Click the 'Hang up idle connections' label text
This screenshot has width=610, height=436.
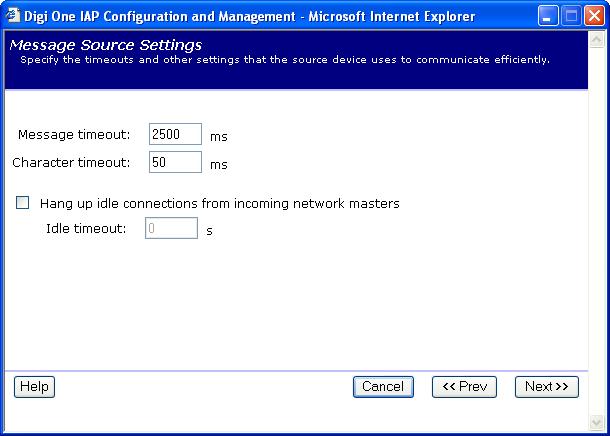coord(219,203)
